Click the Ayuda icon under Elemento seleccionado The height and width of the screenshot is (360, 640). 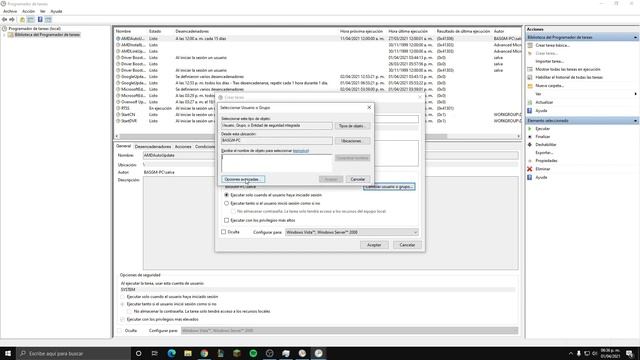530,178
